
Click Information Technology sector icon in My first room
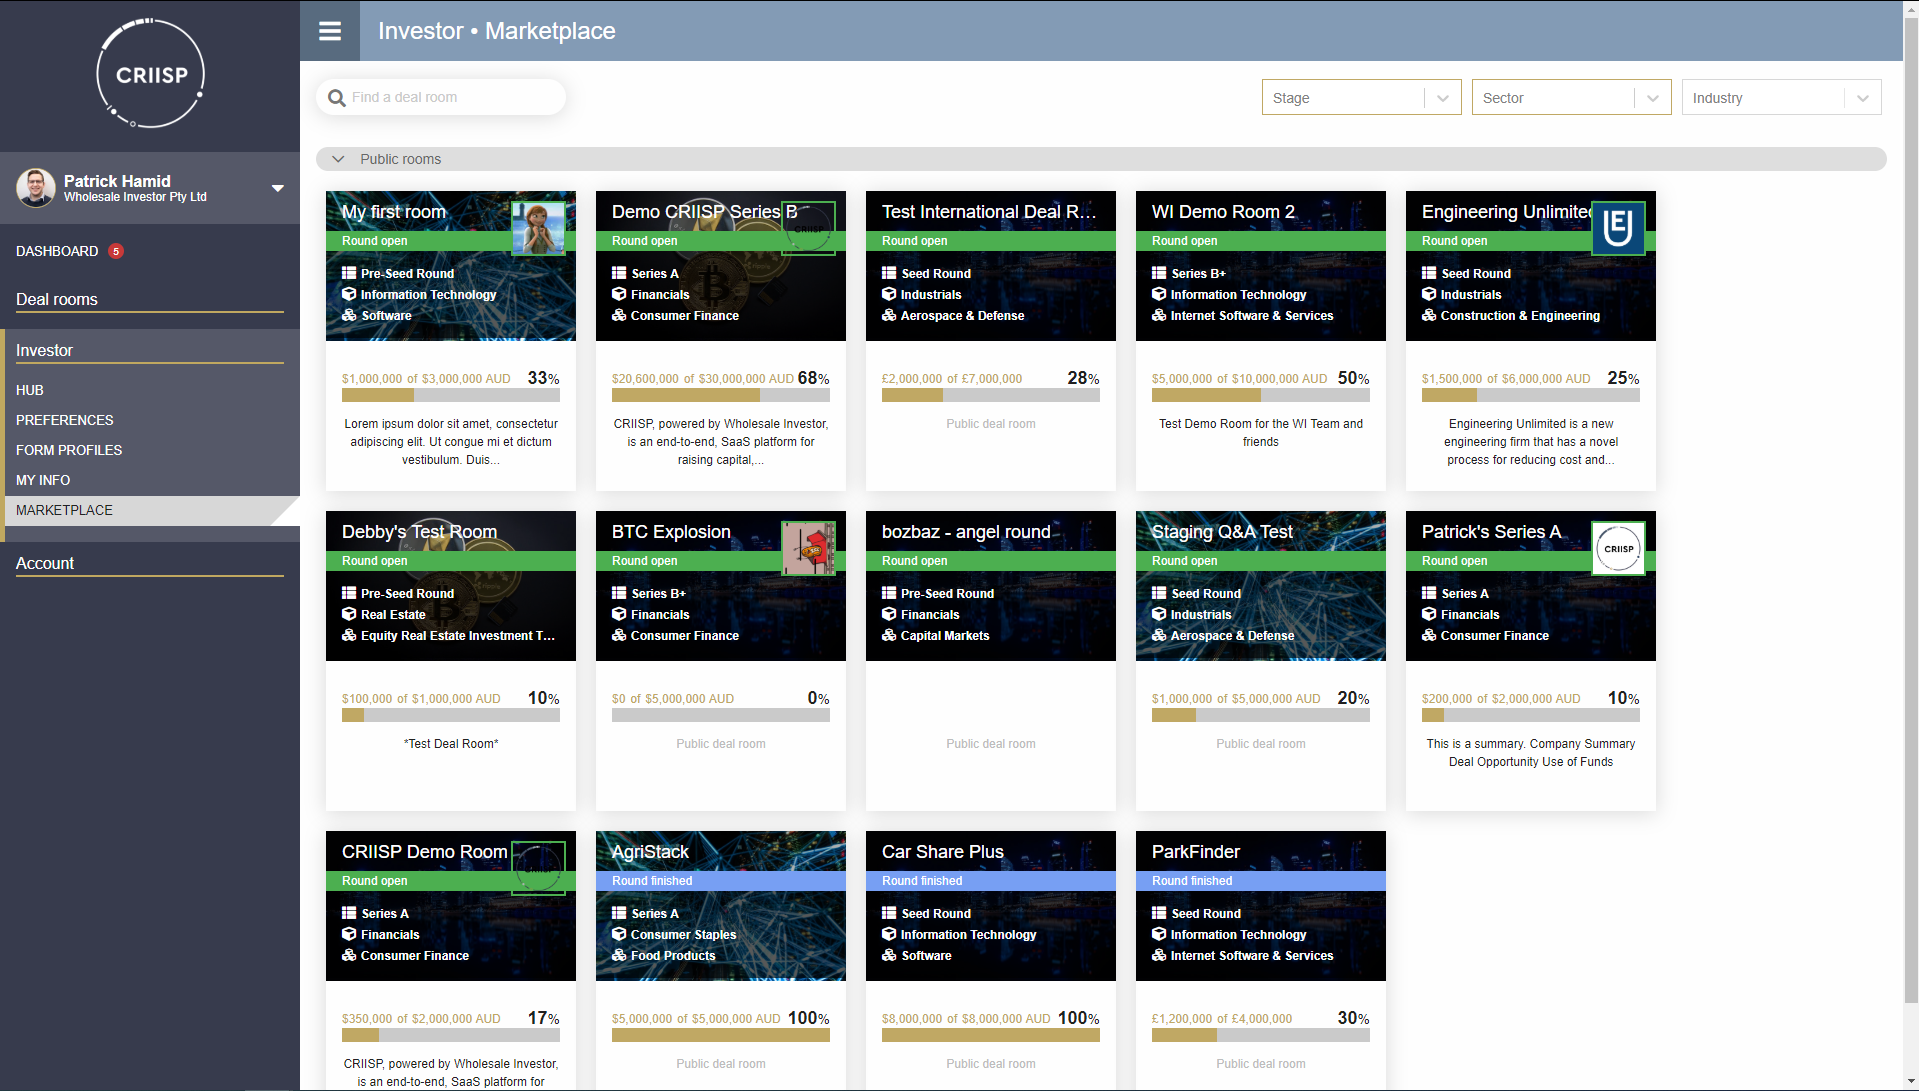click(x=349, y=294)
